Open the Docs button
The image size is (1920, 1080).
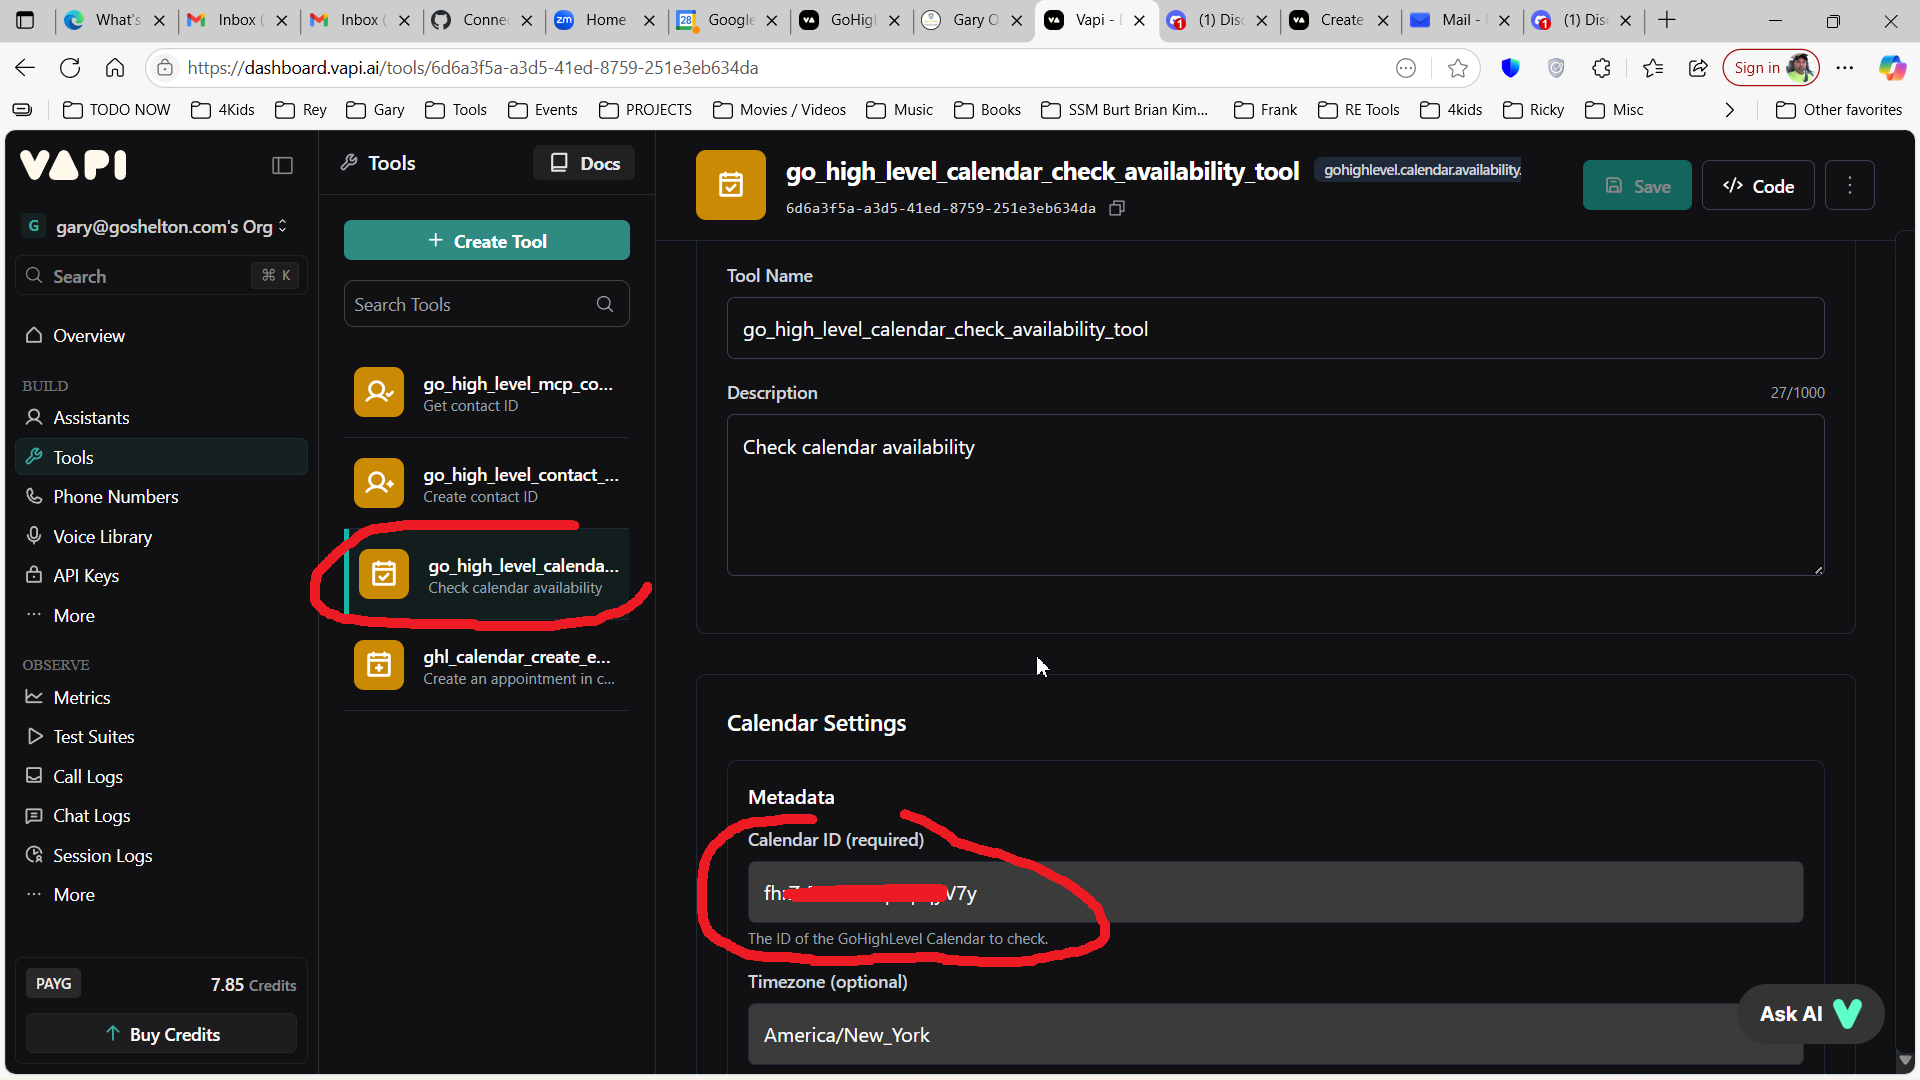click(584, 163)
